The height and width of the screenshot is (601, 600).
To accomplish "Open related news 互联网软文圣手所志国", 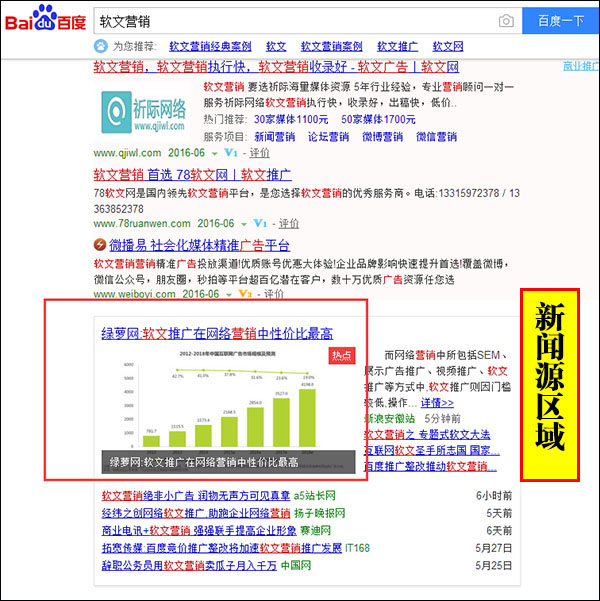I will coord(432,451).
